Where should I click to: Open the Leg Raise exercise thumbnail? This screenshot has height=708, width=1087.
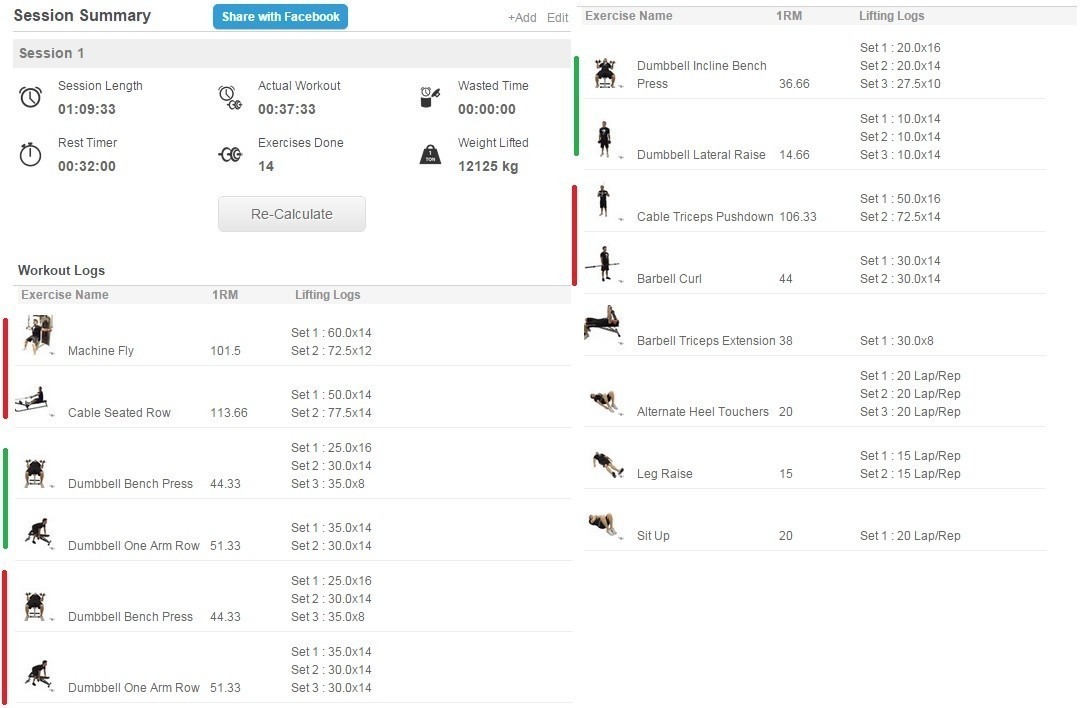coord(606,463)
